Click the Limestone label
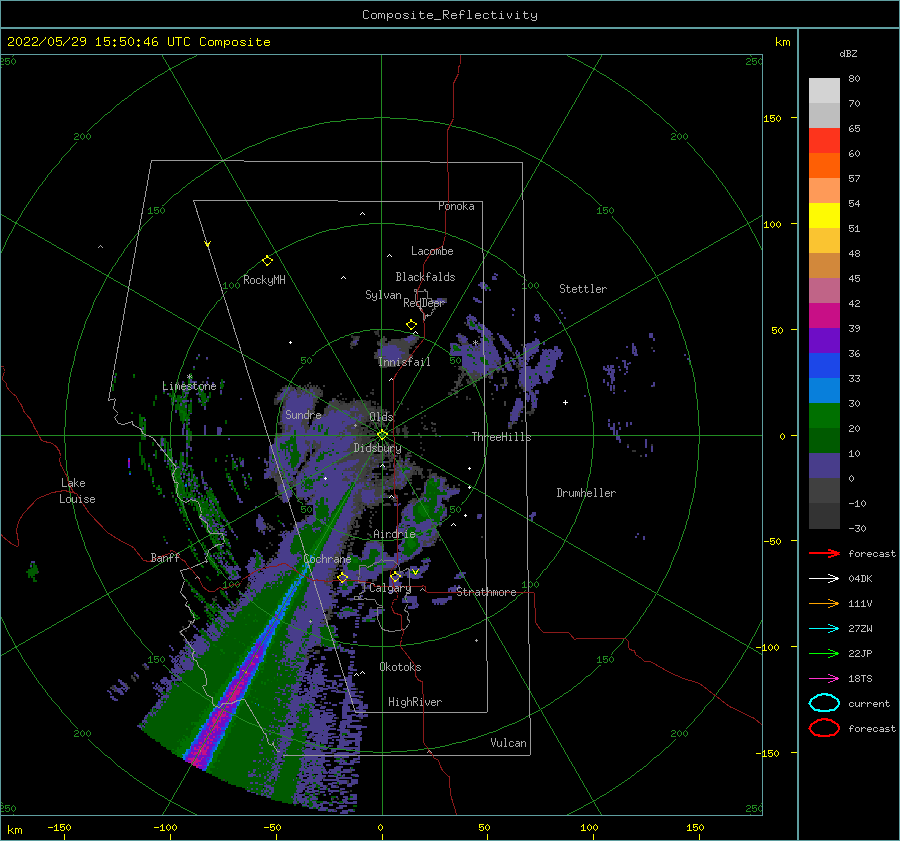900x841 pixels. [x=189, y=386]
